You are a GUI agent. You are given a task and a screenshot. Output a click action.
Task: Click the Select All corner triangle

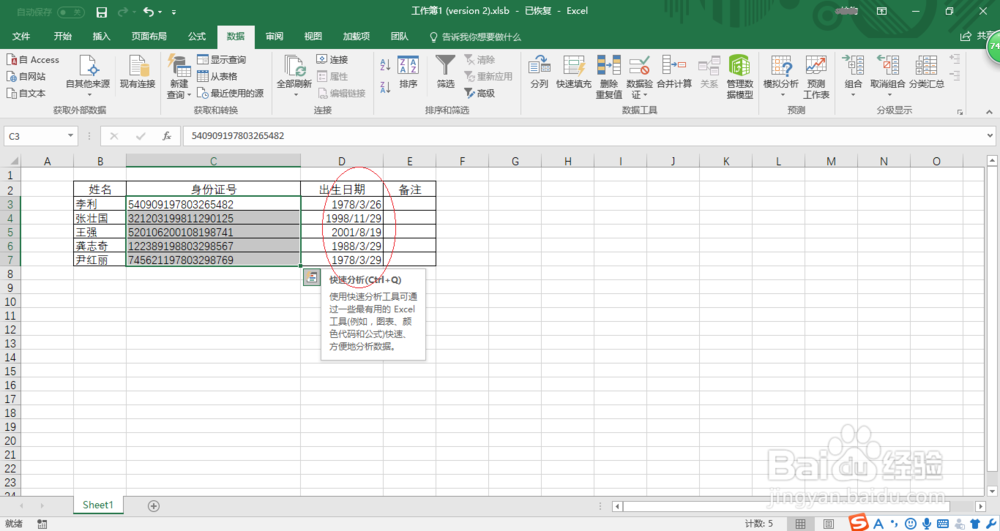[x=13, y=161]
